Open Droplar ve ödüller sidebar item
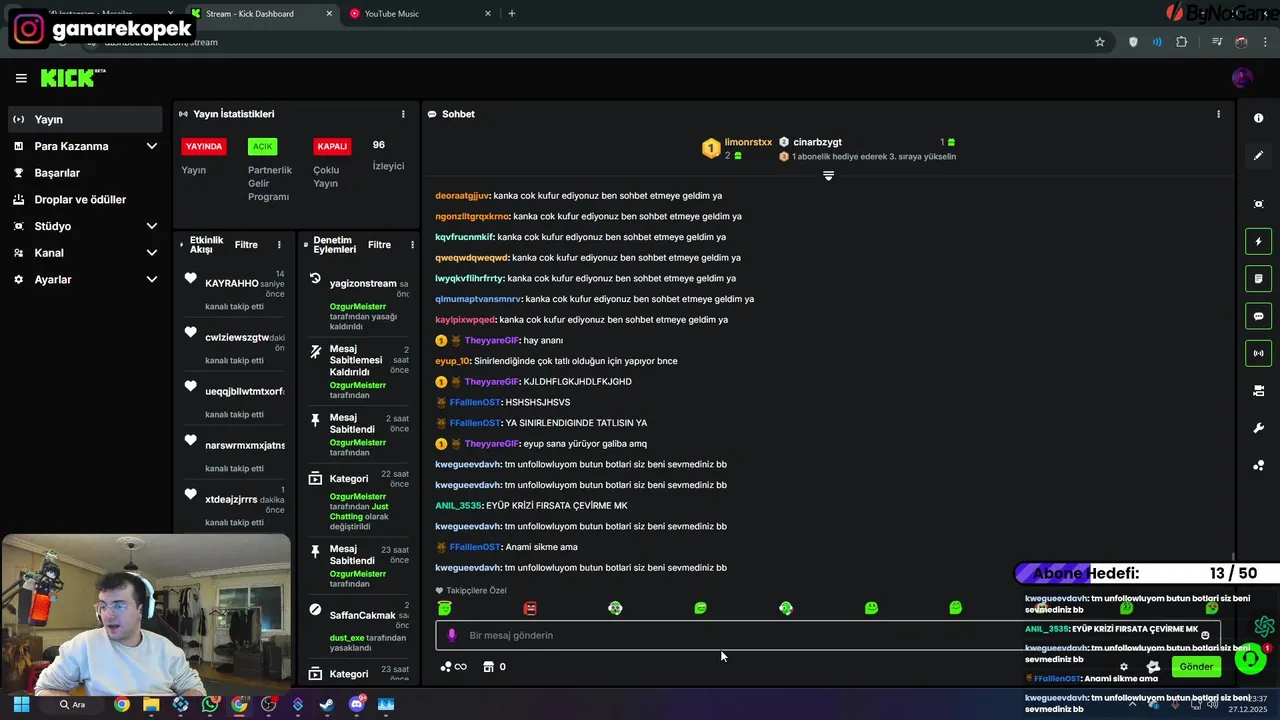 tap(84, 199)
